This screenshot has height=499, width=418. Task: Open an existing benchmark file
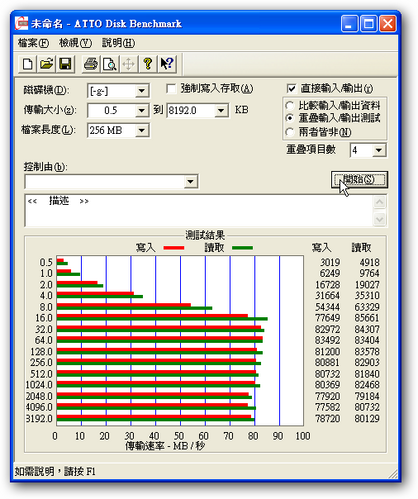46,64
